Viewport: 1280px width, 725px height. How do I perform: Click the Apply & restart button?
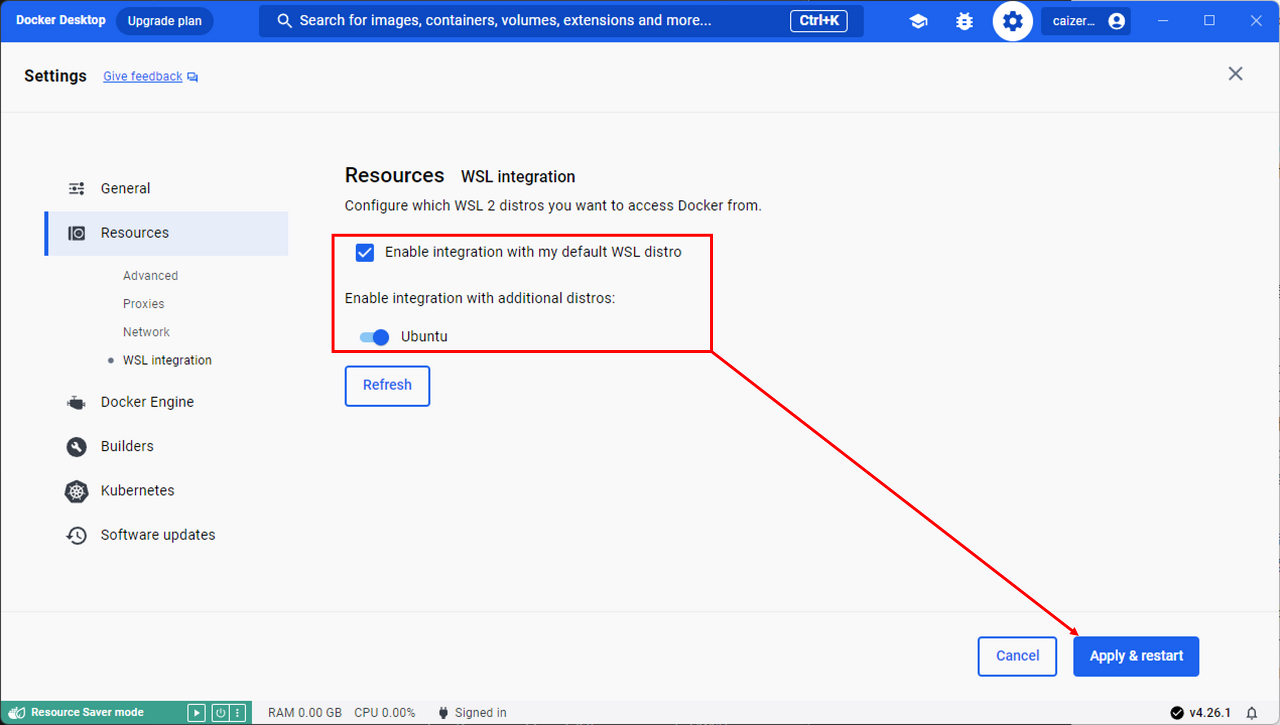[x=1136, y=656]
